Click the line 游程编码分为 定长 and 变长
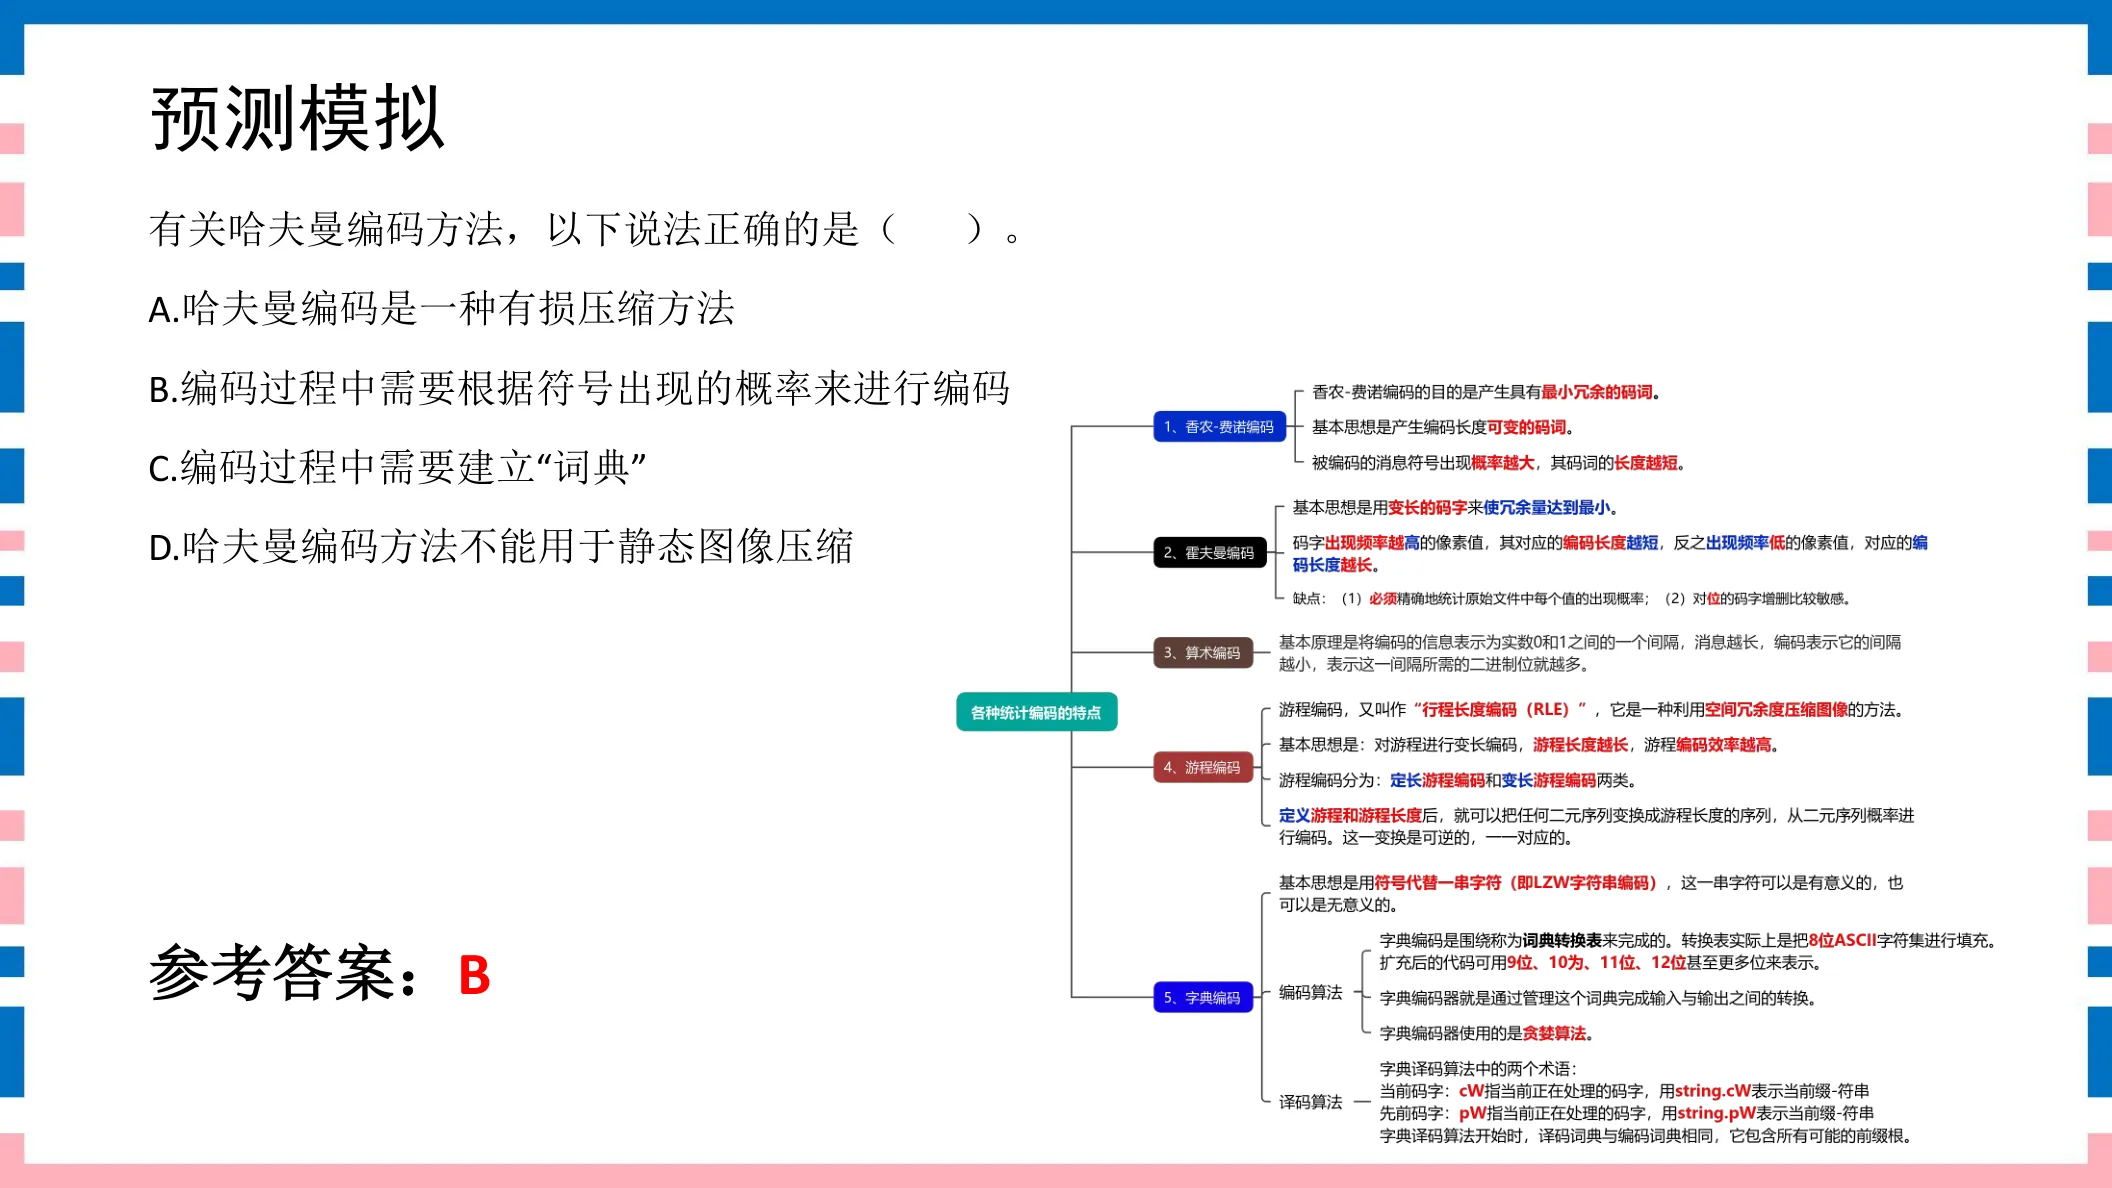The width and height of the screenshot is (2112, 1188). click(x=1458, y=780)
